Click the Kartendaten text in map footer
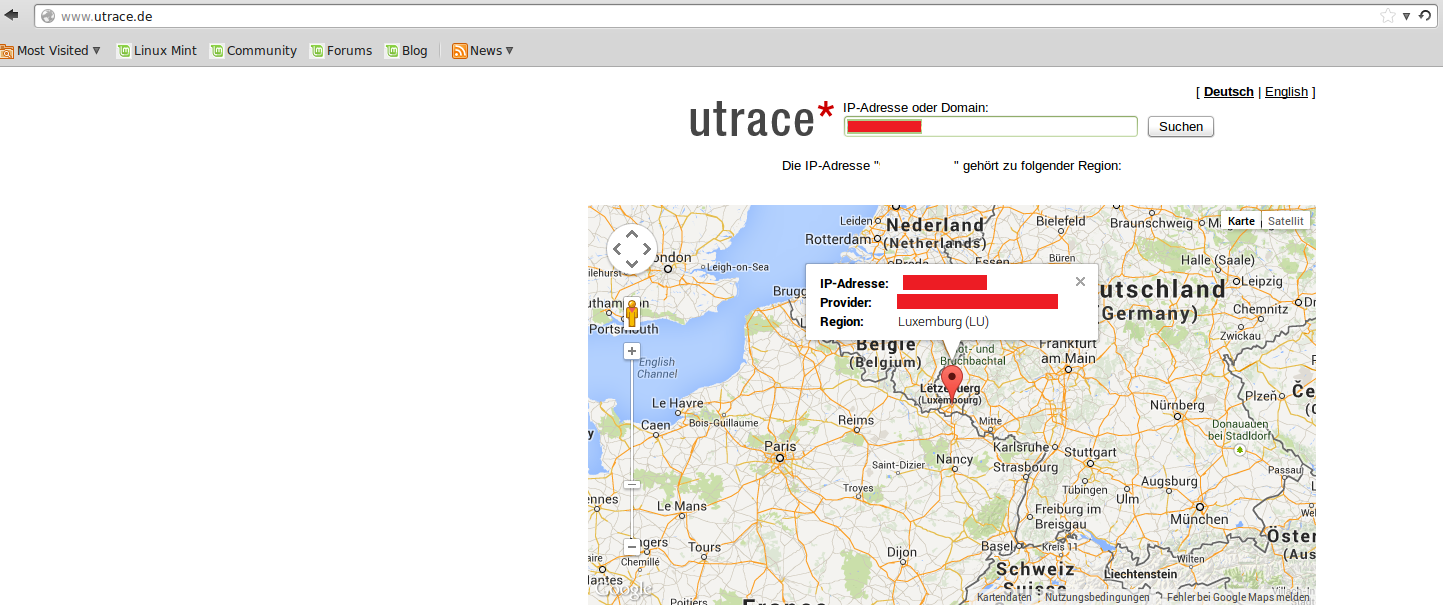 pyautogui.click(x=1005, y=597)
